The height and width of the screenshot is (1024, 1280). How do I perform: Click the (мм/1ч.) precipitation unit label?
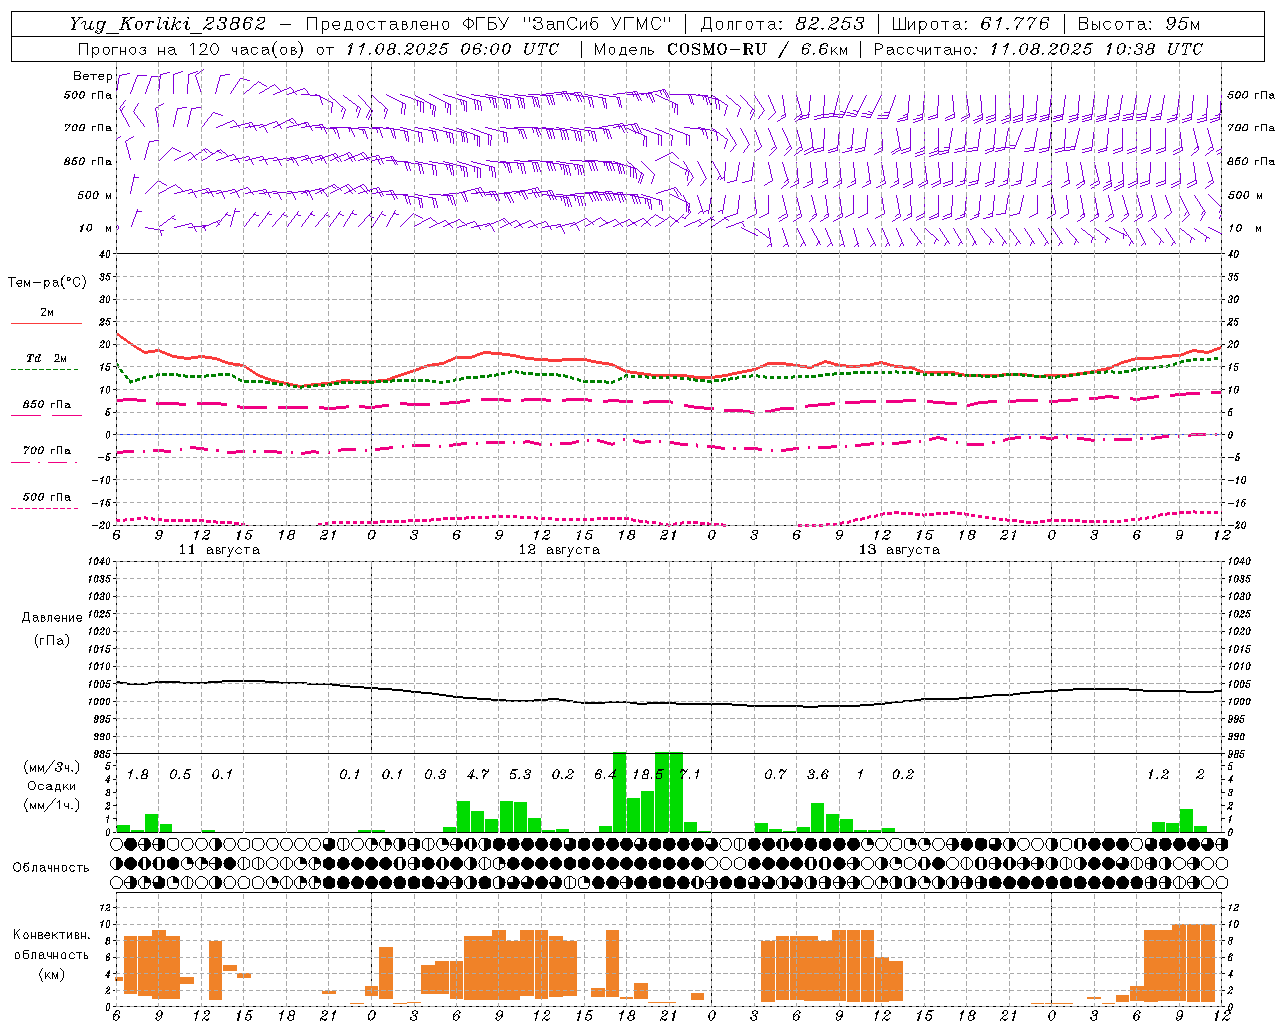coord(52,805)
